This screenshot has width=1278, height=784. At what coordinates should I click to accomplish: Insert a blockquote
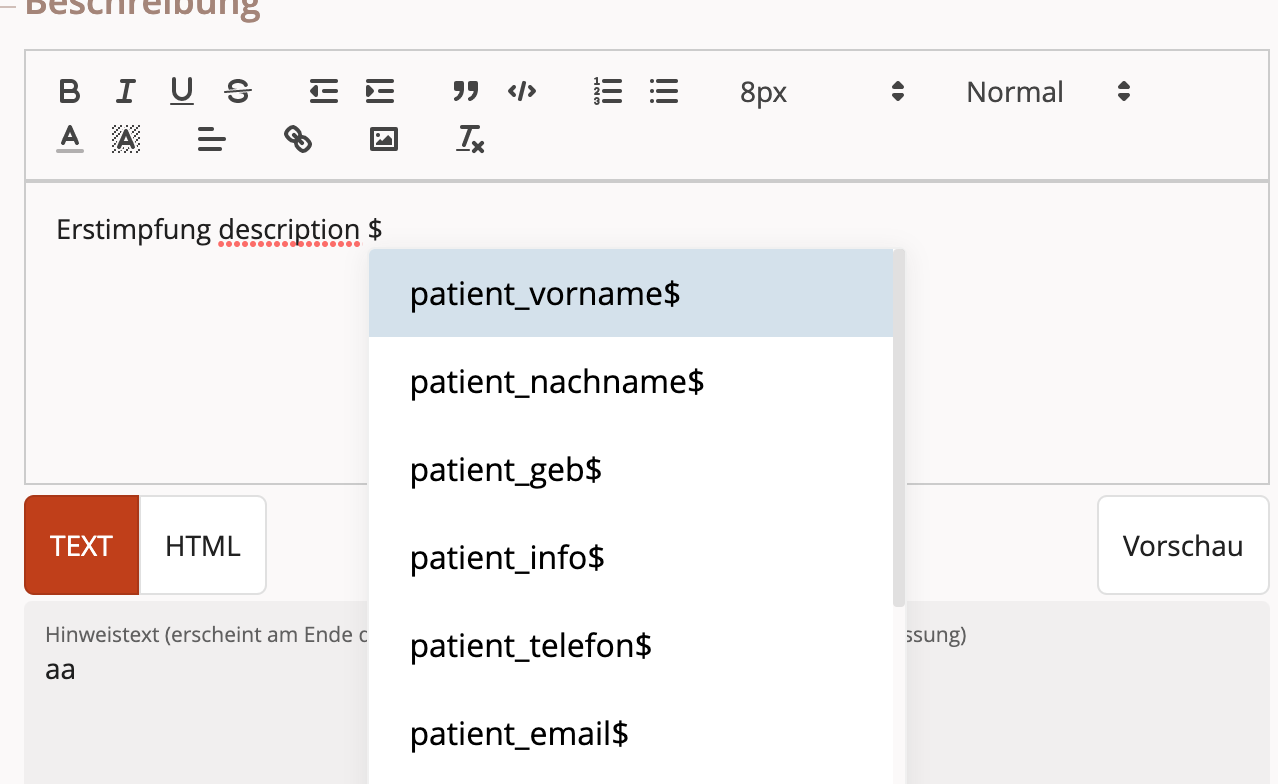pos(465,92)
